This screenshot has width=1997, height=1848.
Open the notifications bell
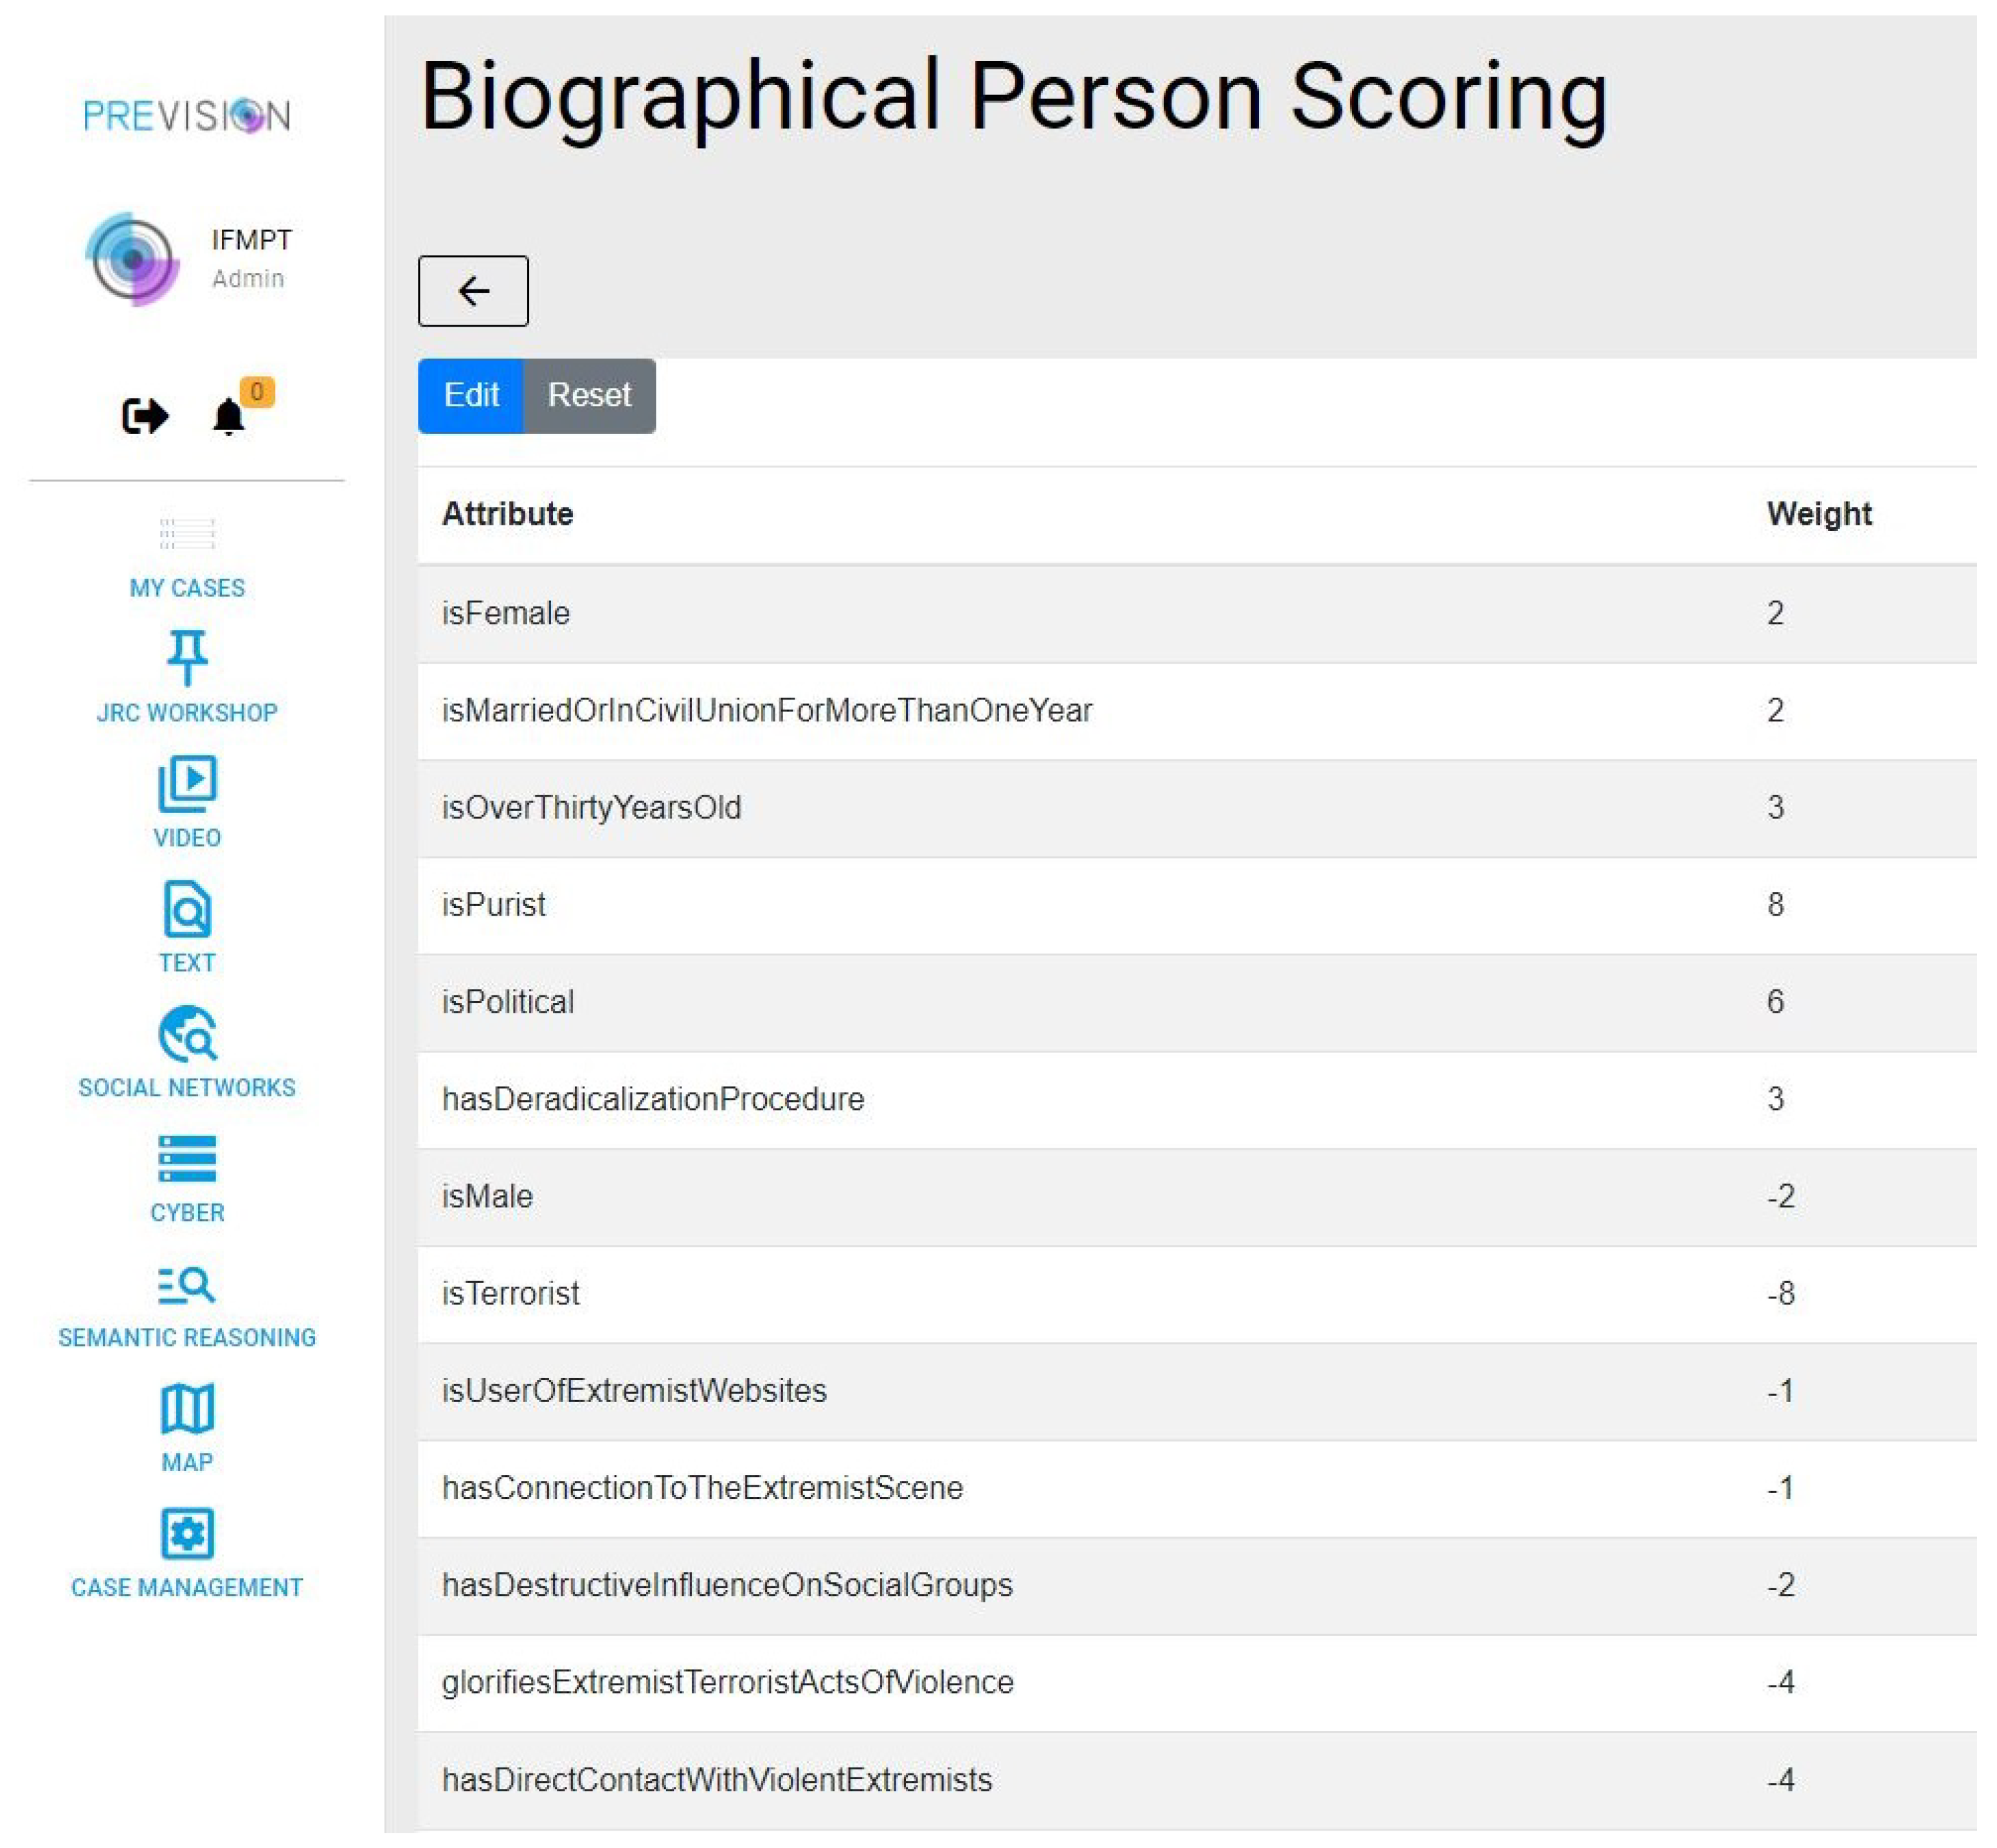point(229,416)
